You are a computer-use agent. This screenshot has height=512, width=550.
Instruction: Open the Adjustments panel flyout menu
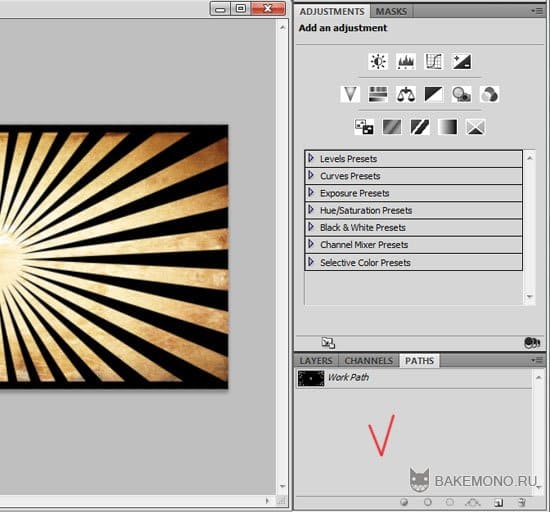pos(537,11)
